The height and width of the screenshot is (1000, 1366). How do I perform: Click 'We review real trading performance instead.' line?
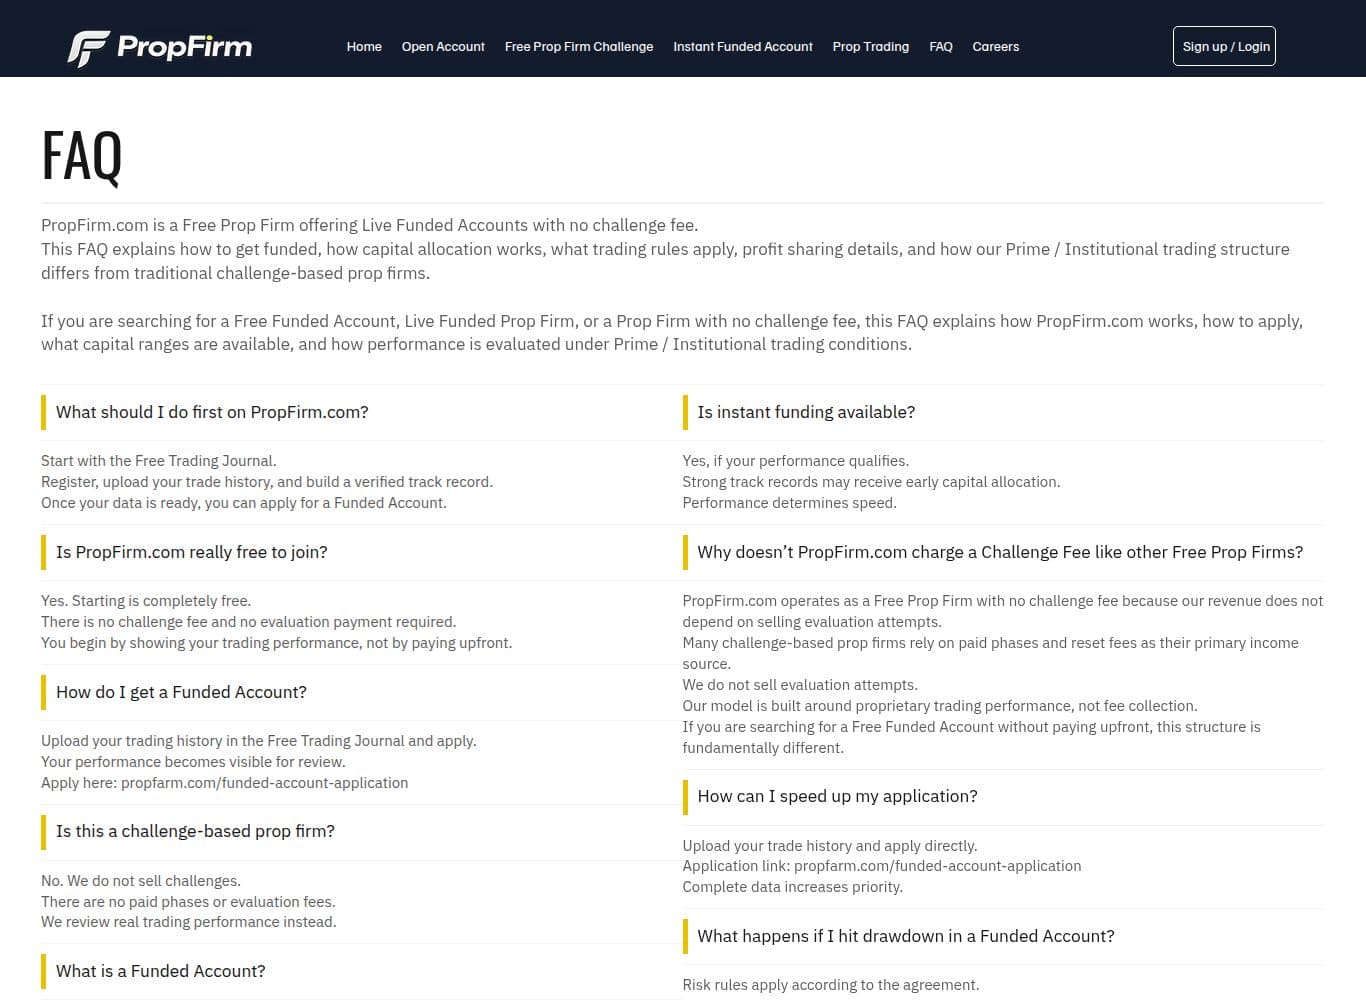click(189, 922)
